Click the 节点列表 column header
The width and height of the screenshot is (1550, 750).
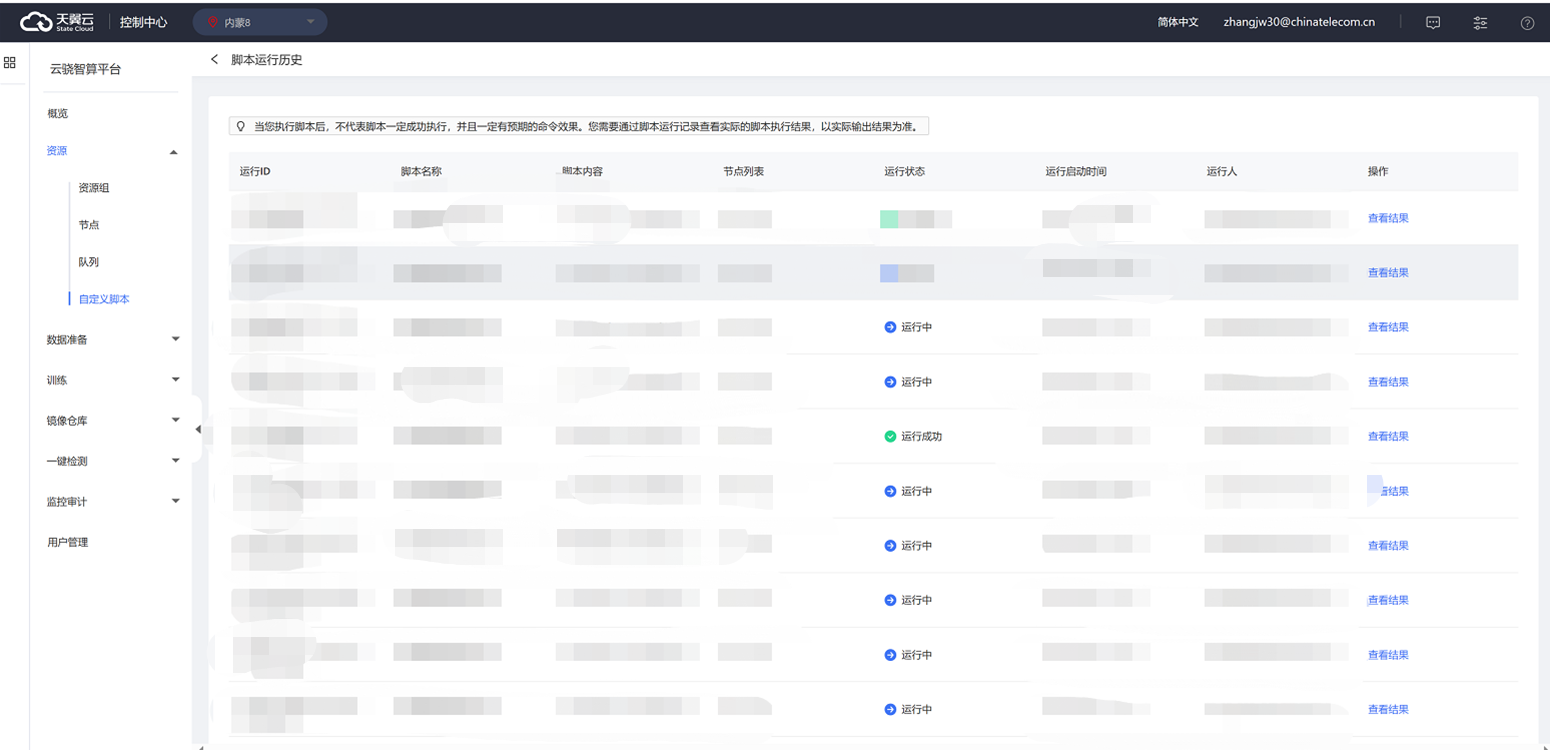tap(743, 171)
